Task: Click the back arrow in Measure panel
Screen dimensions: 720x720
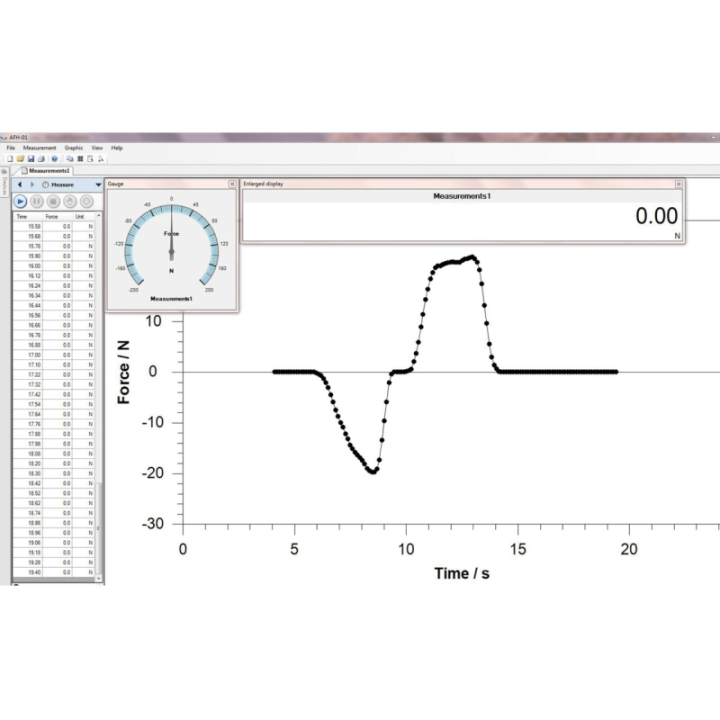Action: pos(20,185)
